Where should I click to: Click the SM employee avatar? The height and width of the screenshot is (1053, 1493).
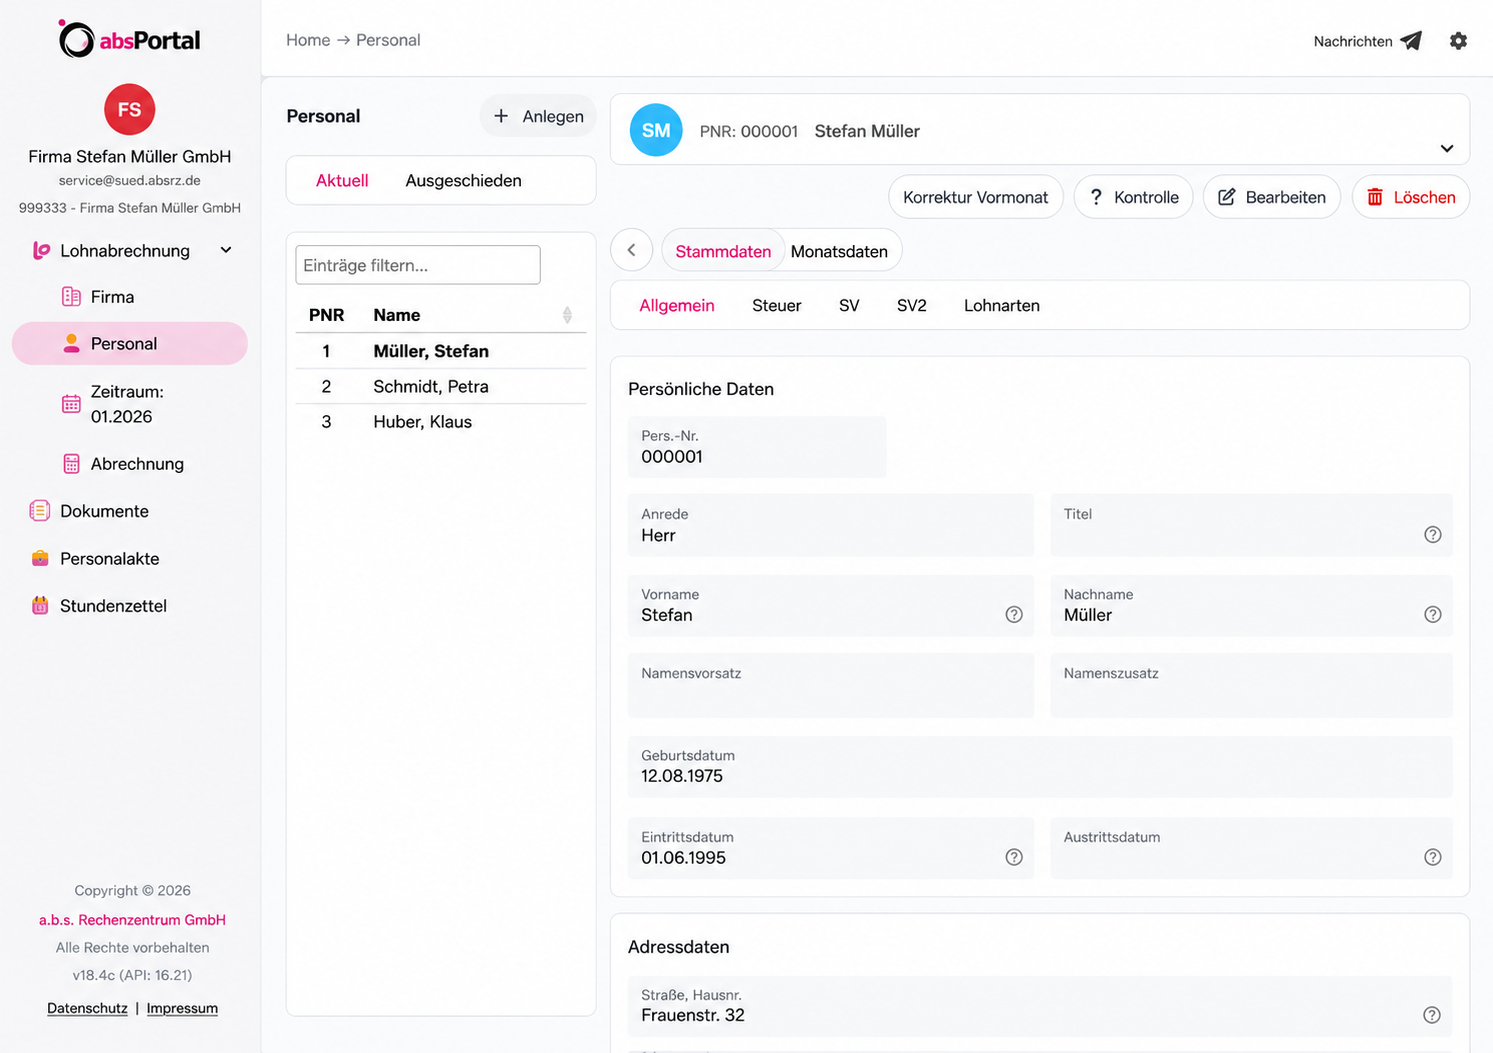pos(656,130)
